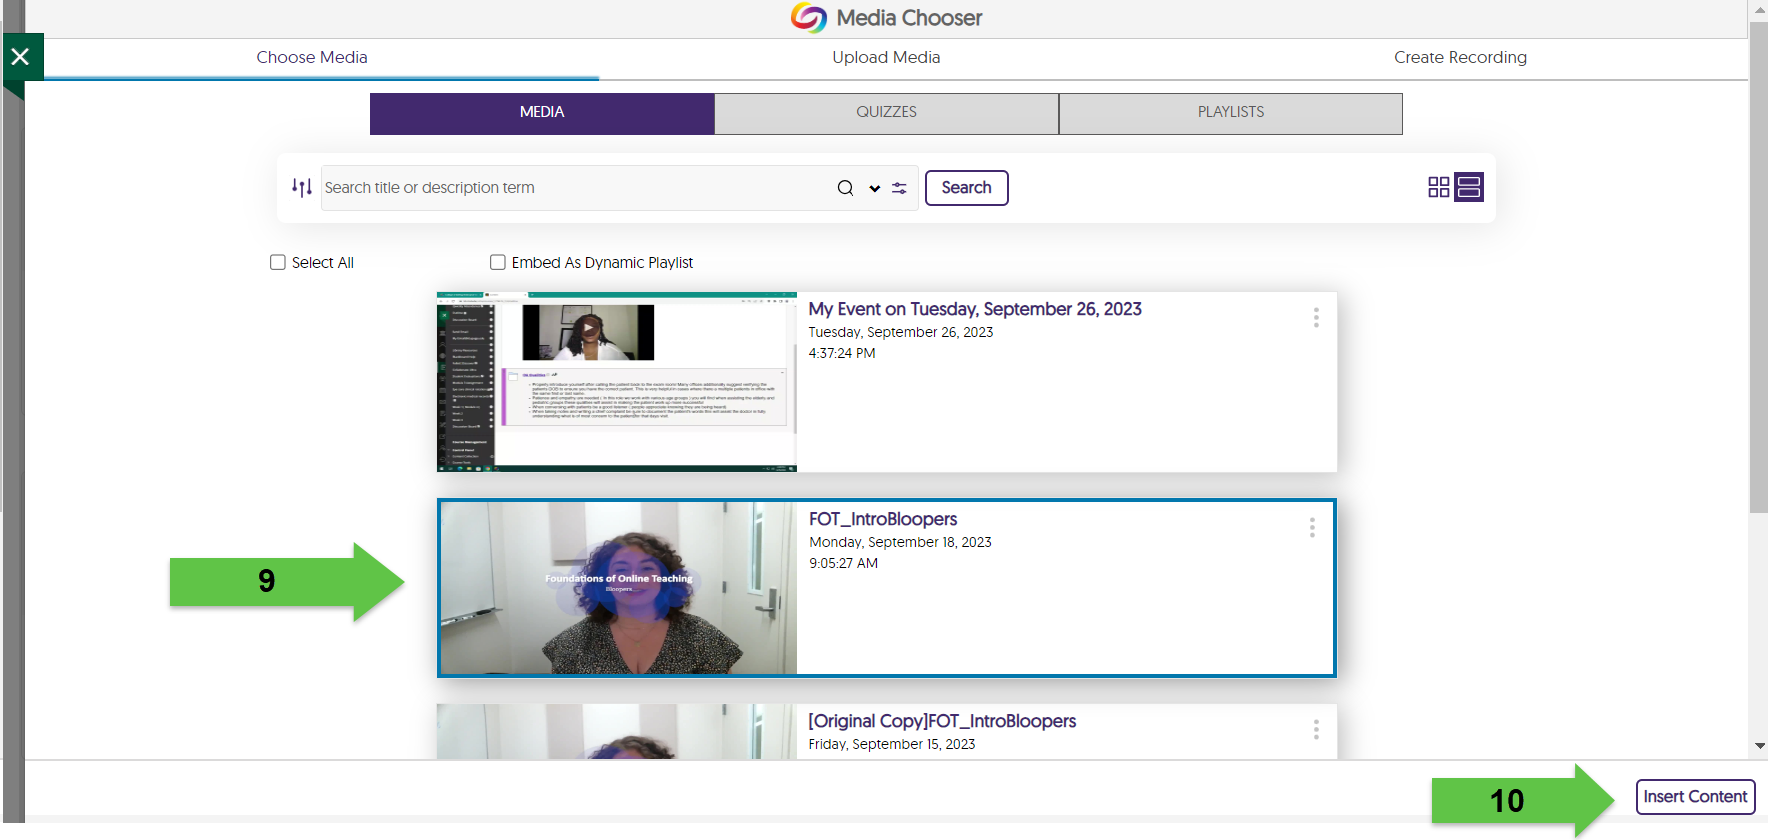Open the Create Recording tab

click(1460, 57)
